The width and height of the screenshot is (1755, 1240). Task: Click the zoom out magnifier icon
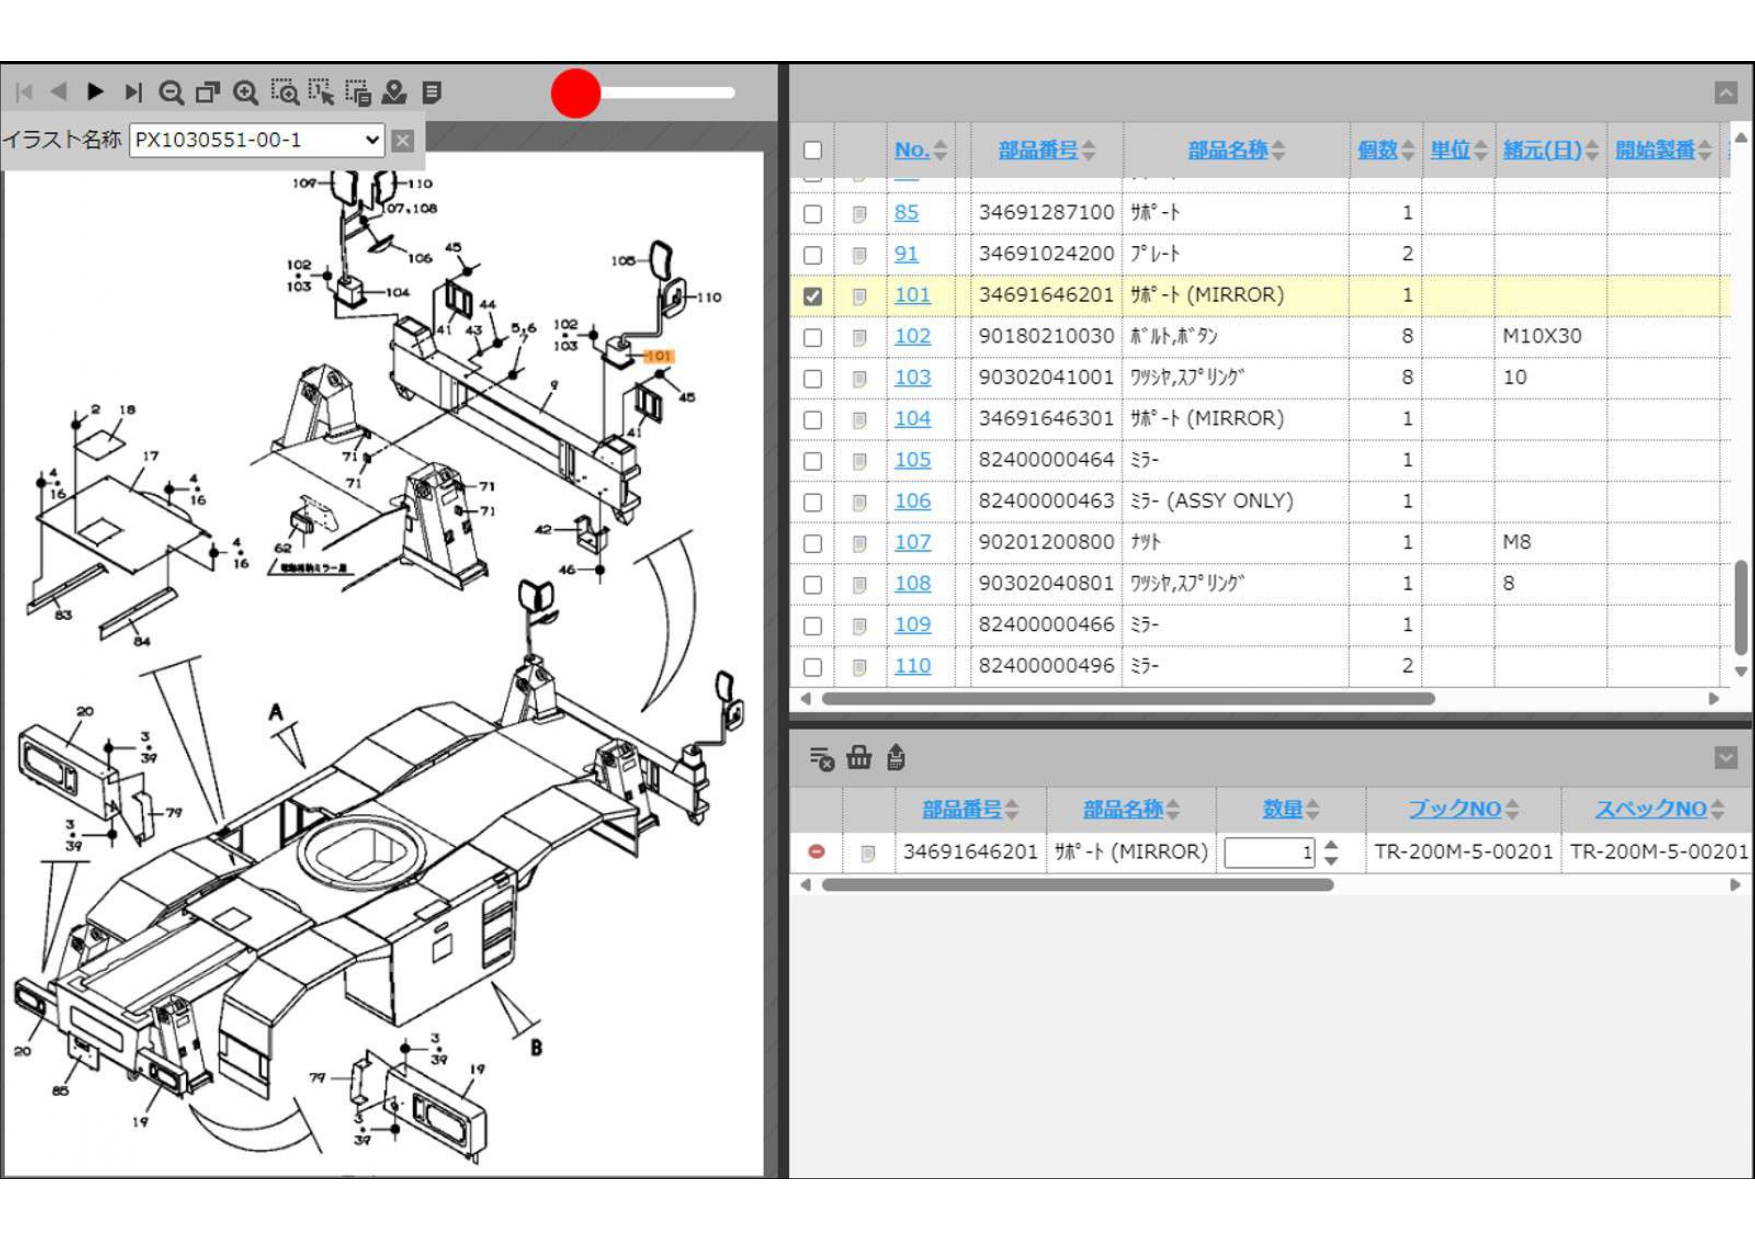[171, 93]
